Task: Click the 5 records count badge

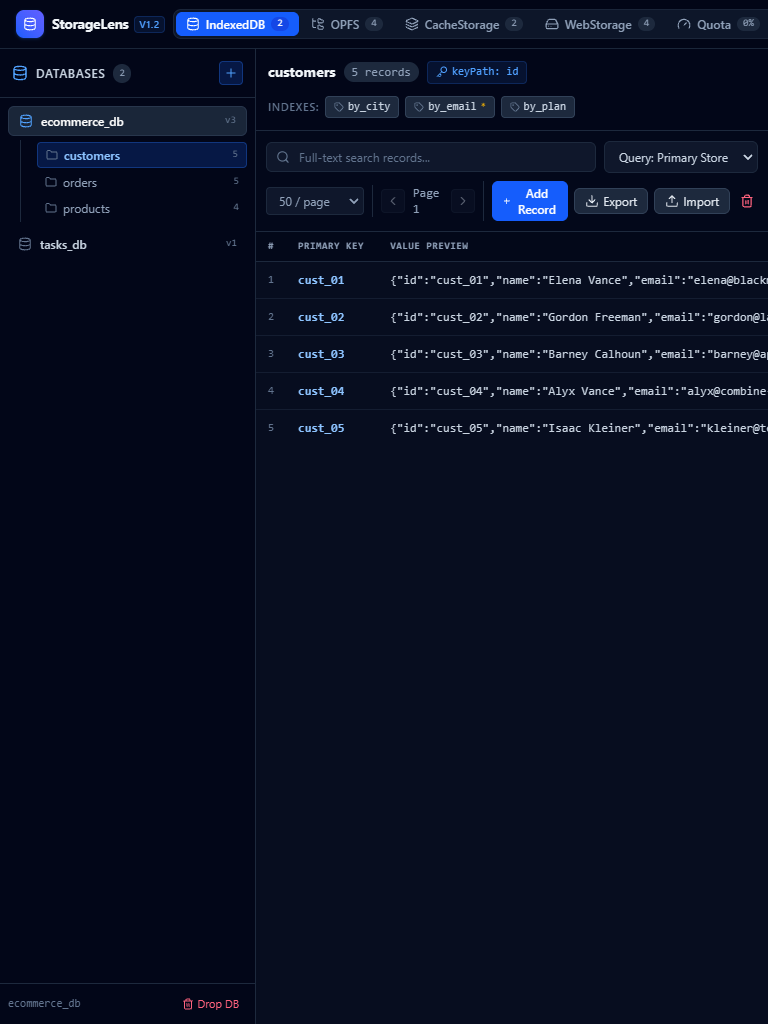Action: pos(381,72)
